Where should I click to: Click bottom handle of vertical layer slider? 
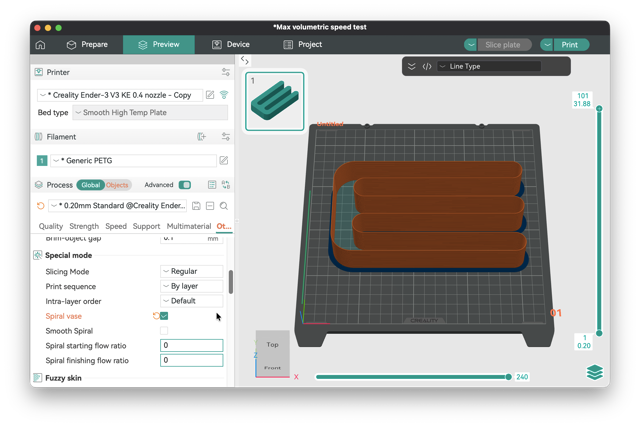[x=599, y=333]
